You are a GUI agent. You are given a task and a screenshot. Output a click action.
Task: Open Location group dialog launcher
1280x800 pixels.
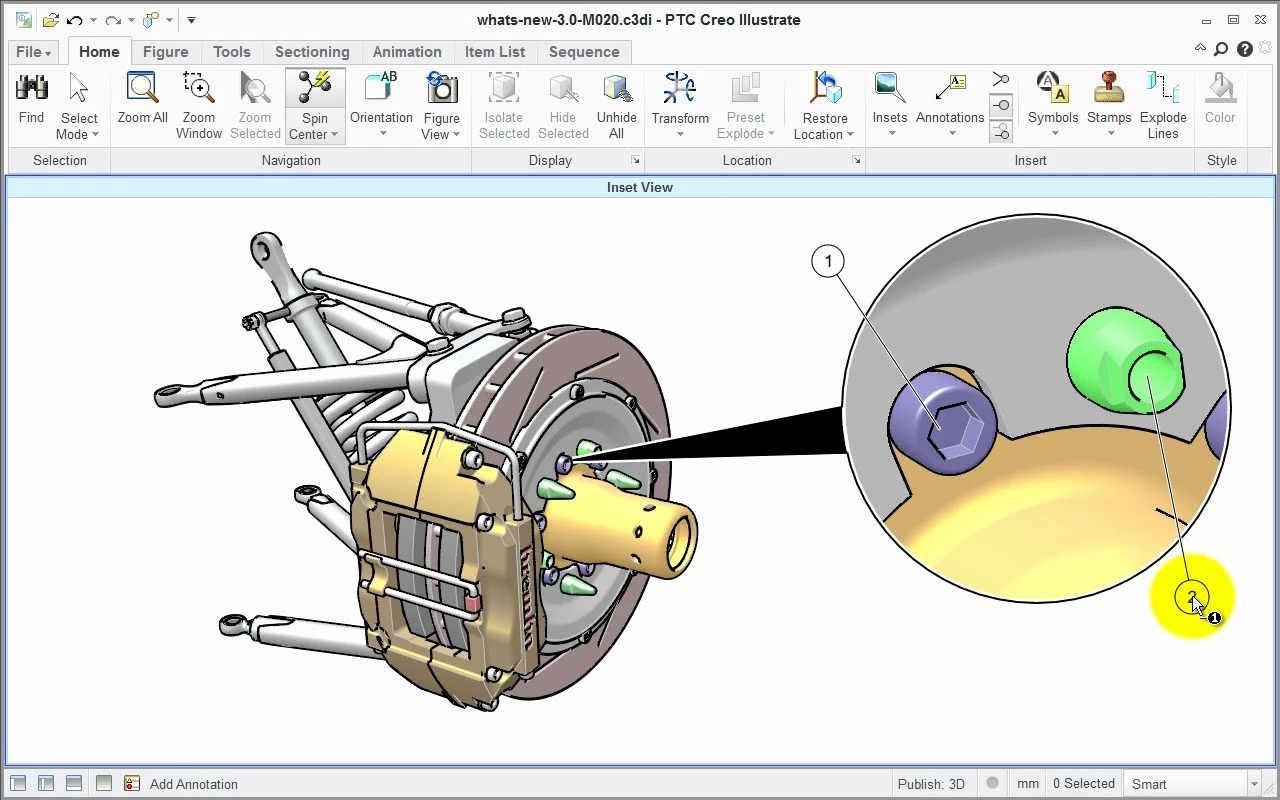[856, 160]
